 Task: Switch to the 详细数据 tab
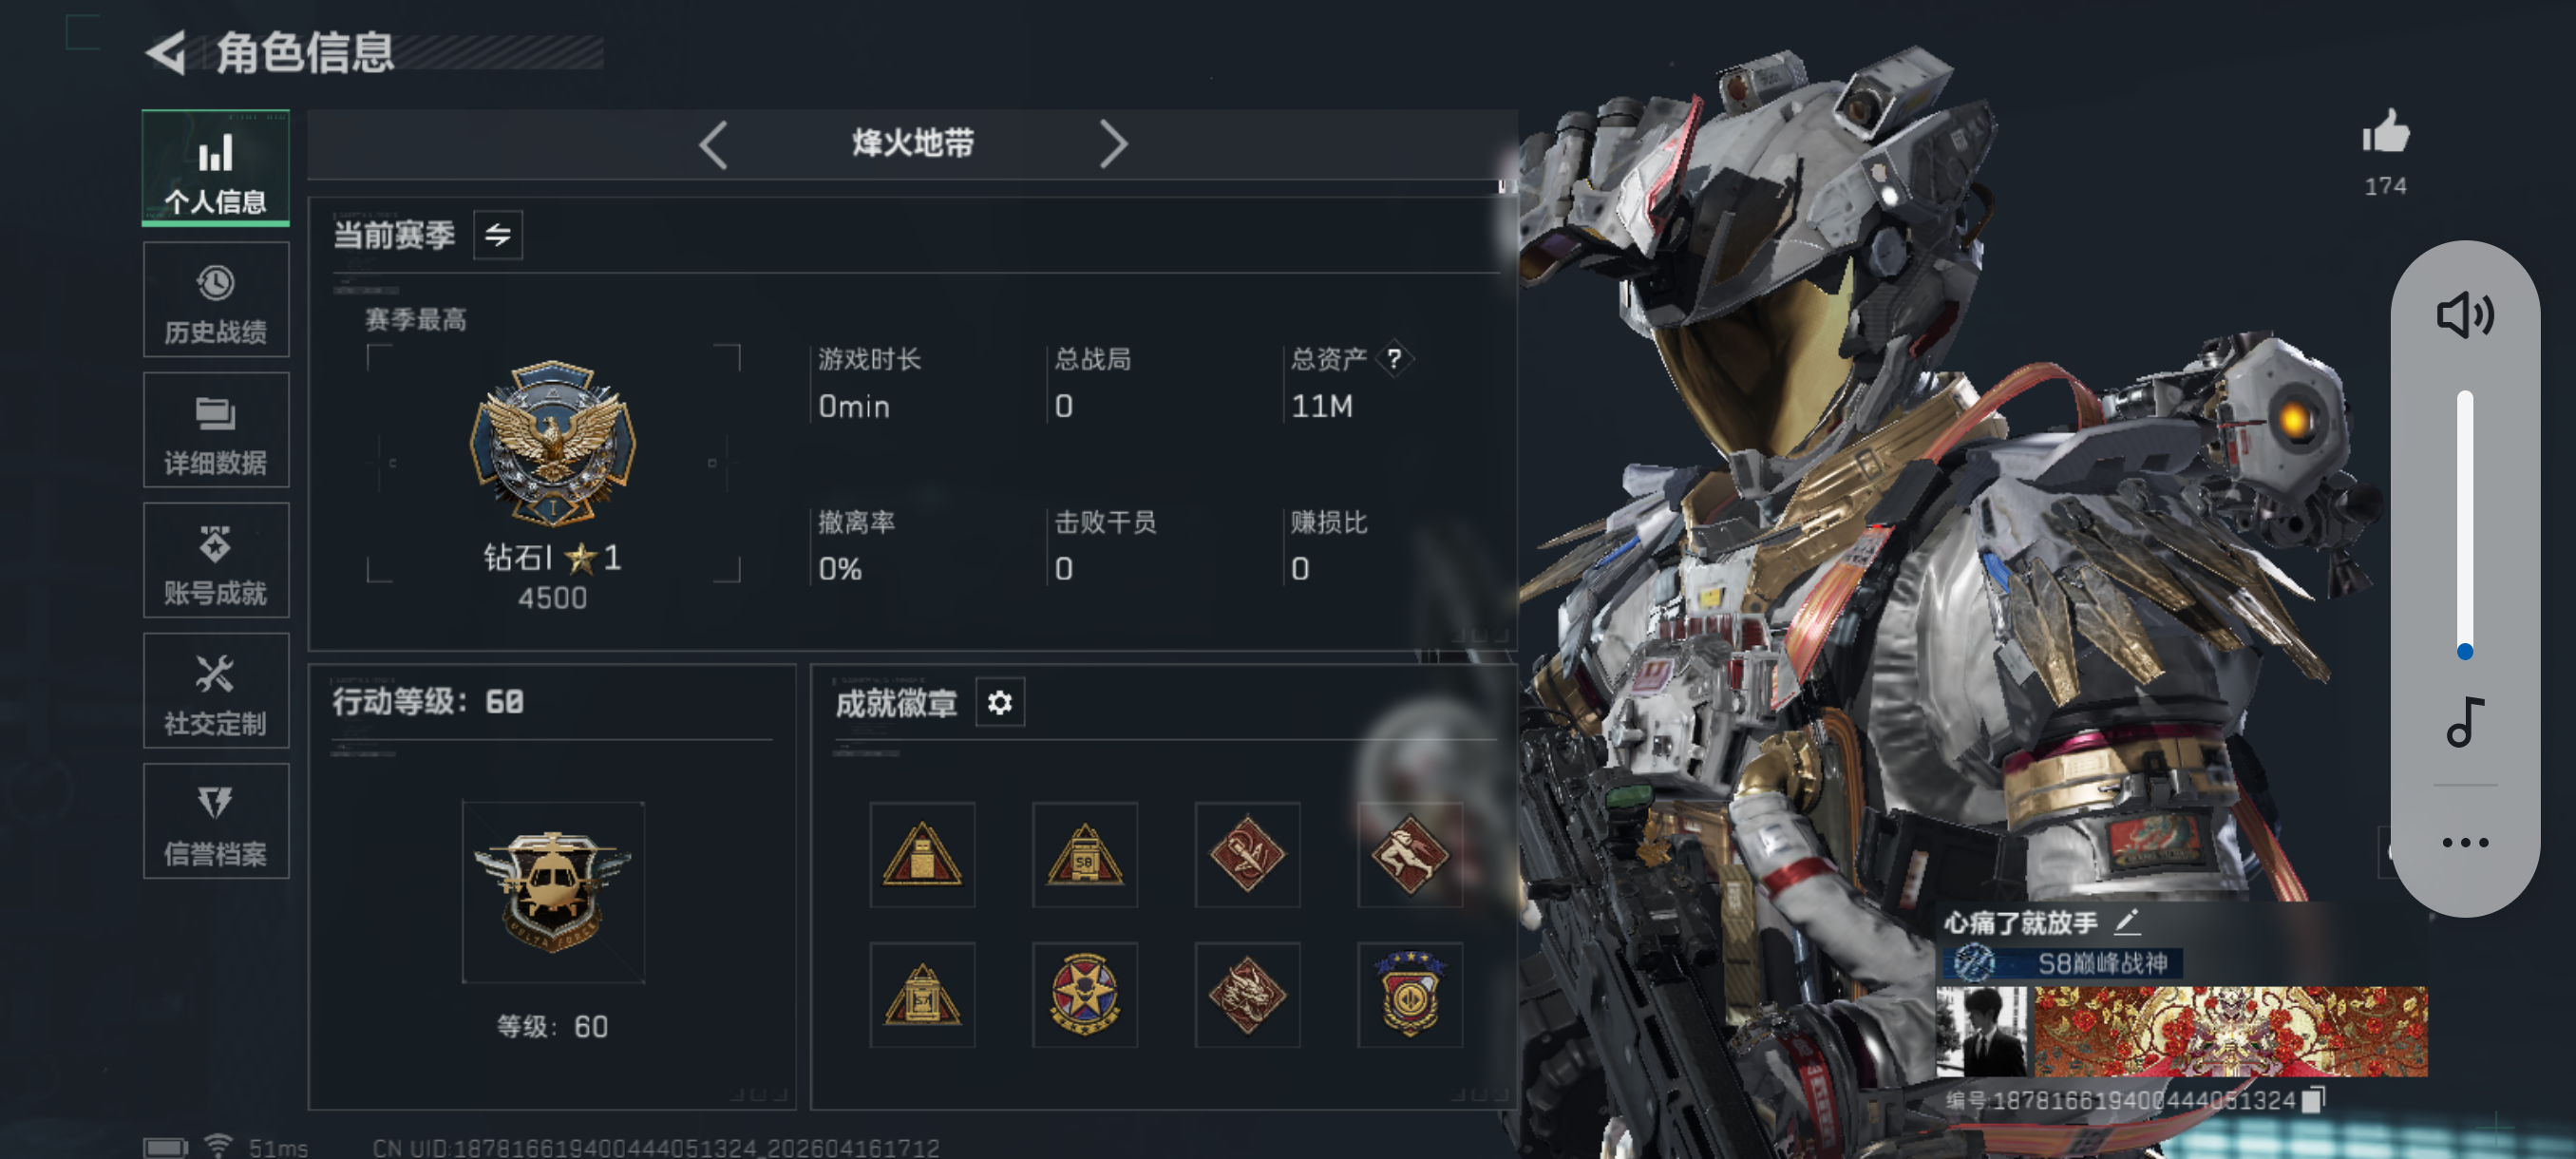pos(216,430)
